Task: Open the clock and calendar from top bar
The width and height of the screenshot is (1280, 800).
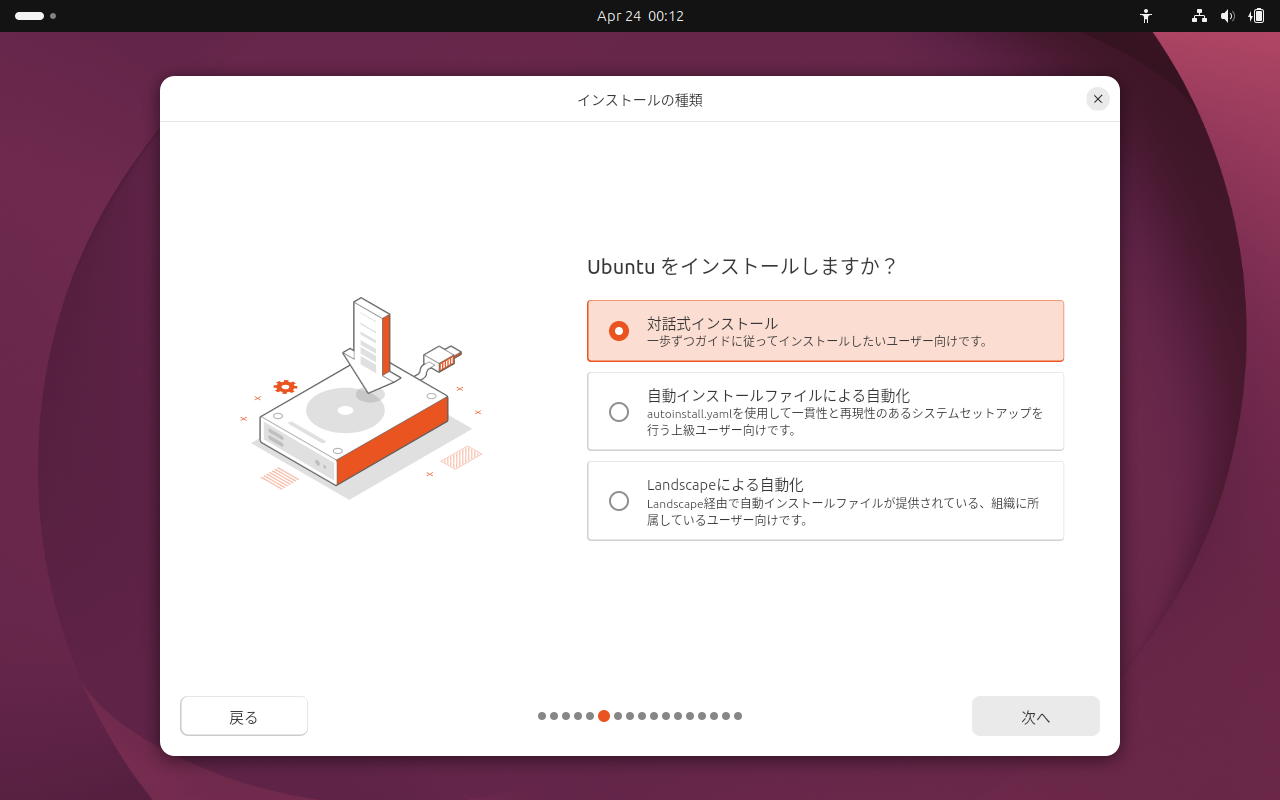Action: 640,16
